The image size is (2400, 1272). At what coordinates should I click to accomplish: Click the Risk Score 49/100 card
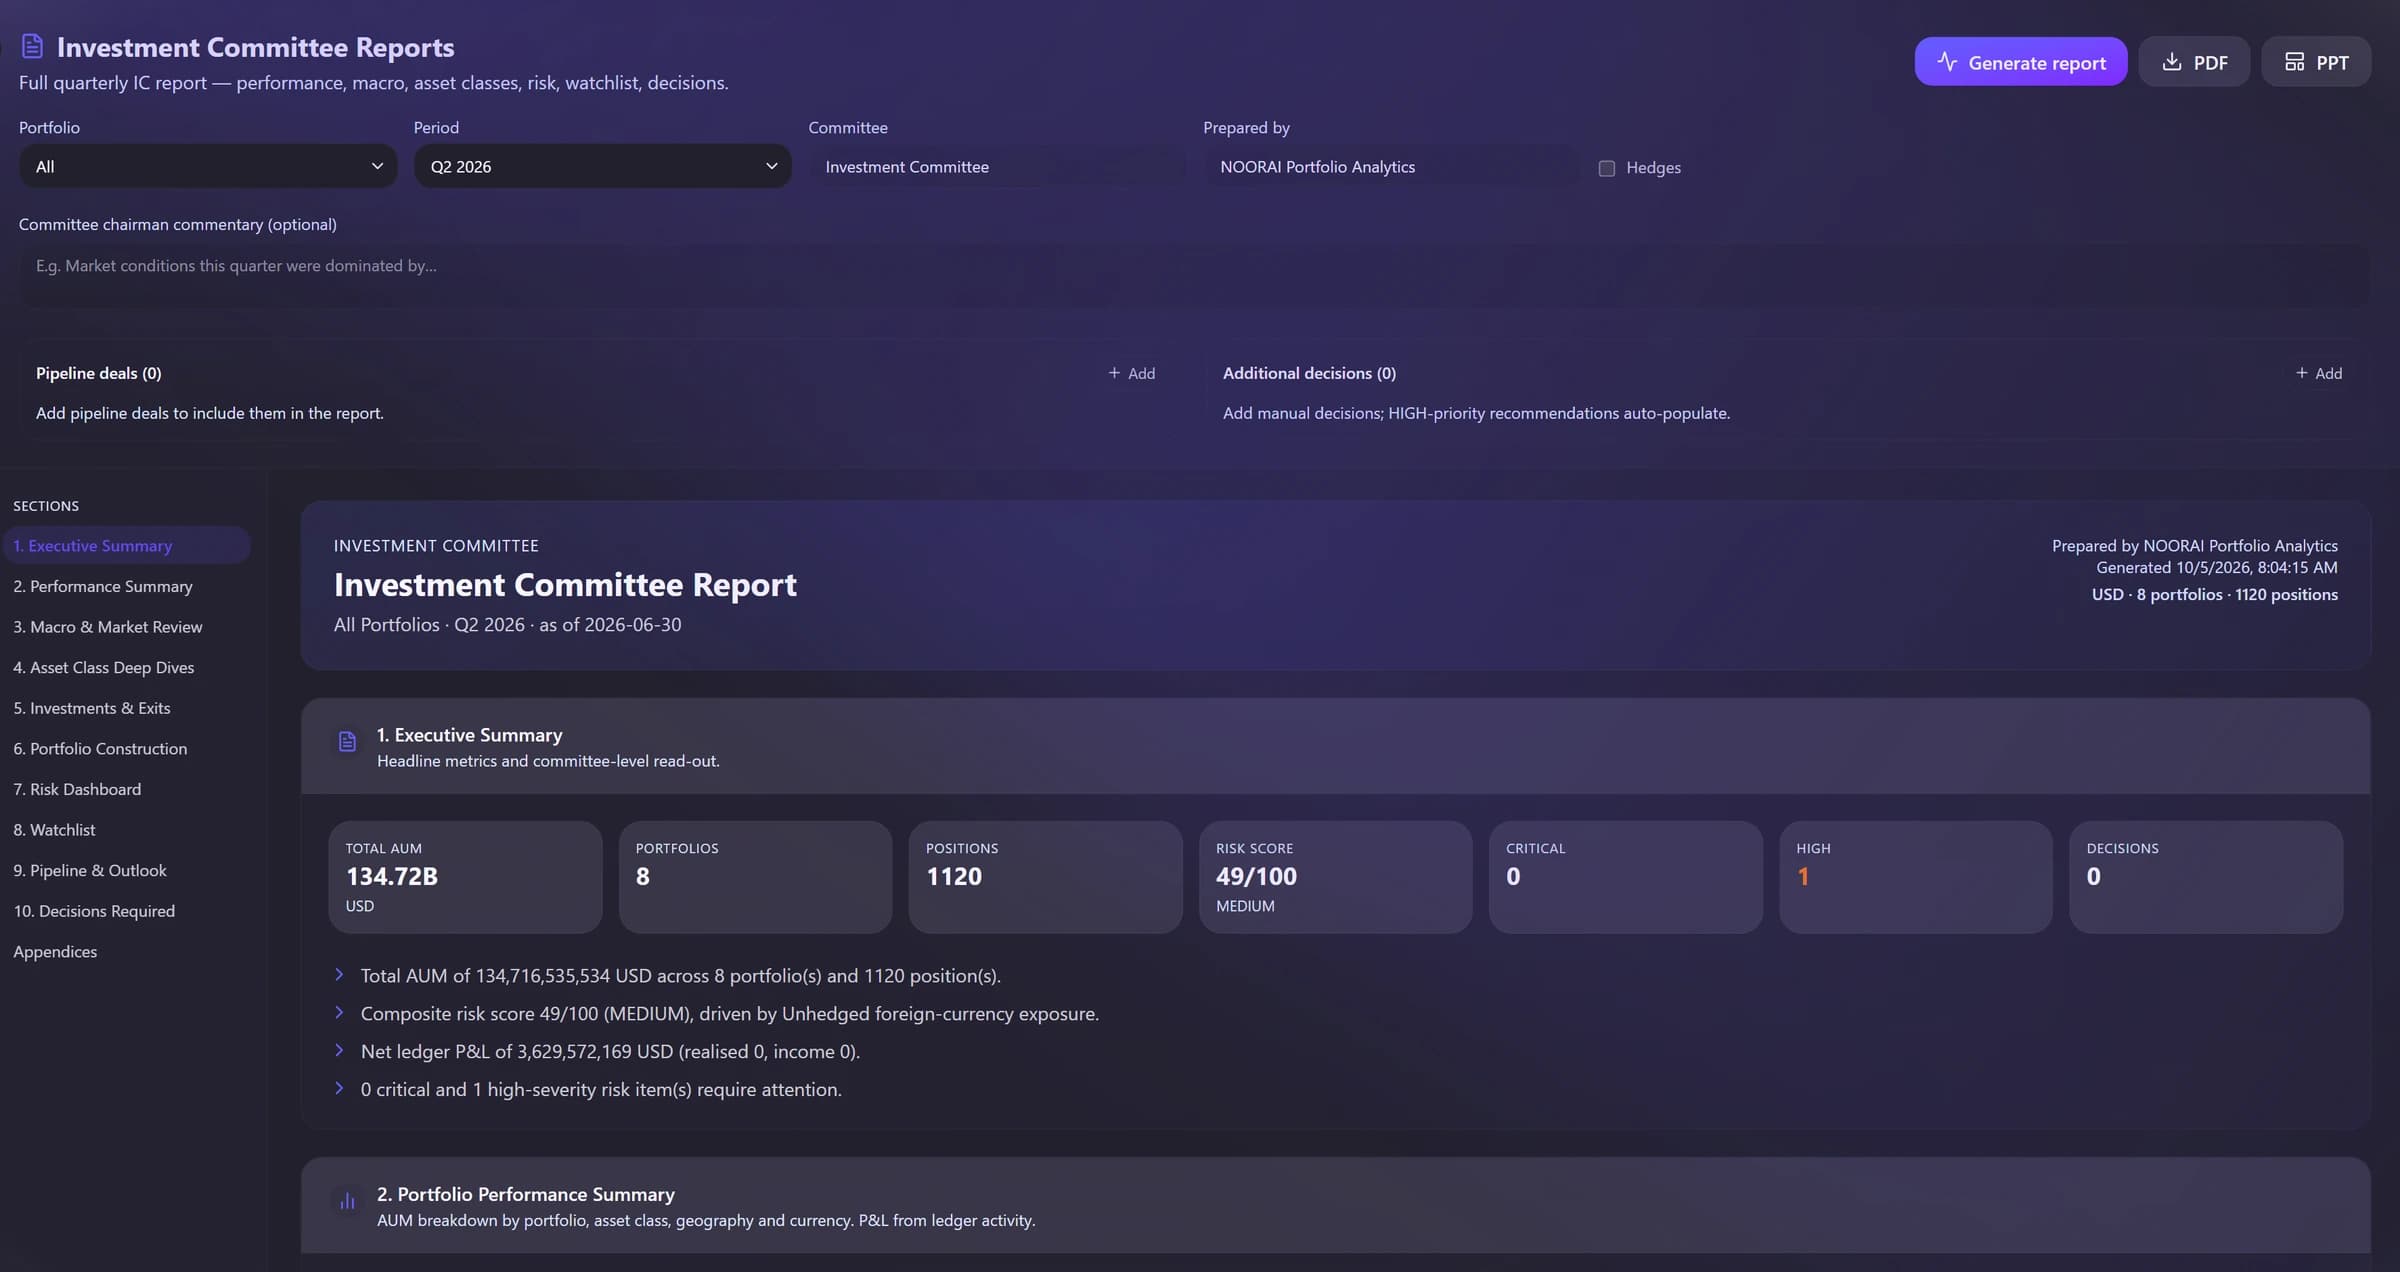(x=1335, y=877)
